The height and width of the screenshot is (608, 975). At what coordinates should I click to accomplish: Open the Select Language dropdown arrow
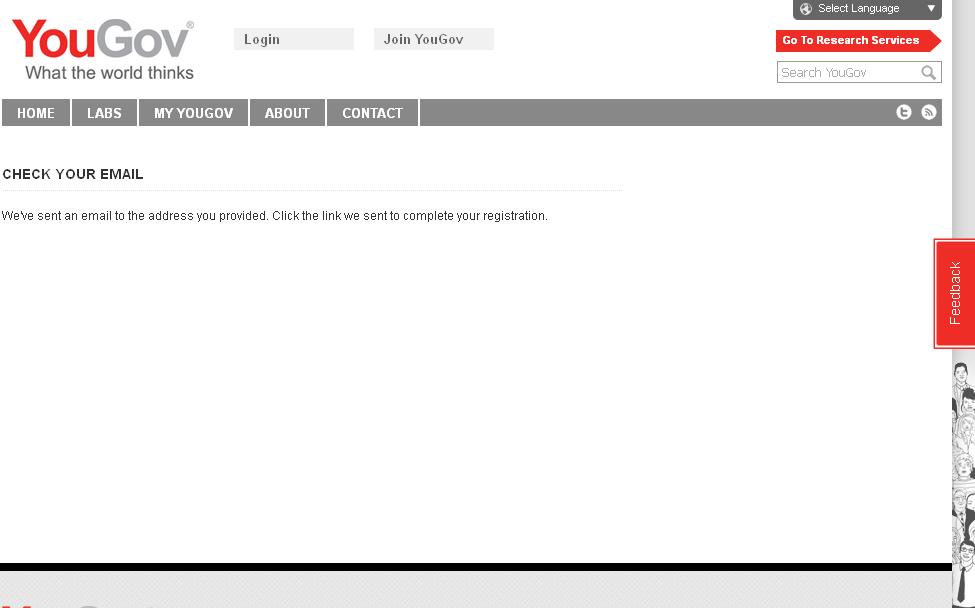coord(931,9)
